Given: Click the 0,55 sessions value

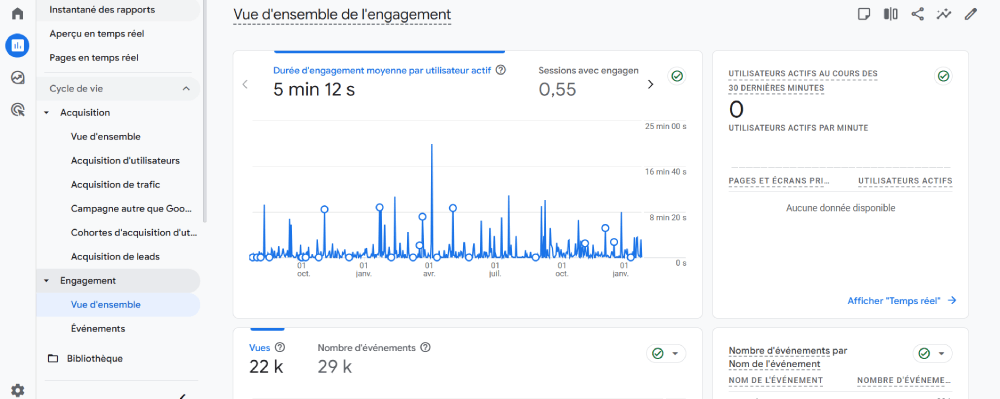Looking at the screenshot, I should click(557, 90).
